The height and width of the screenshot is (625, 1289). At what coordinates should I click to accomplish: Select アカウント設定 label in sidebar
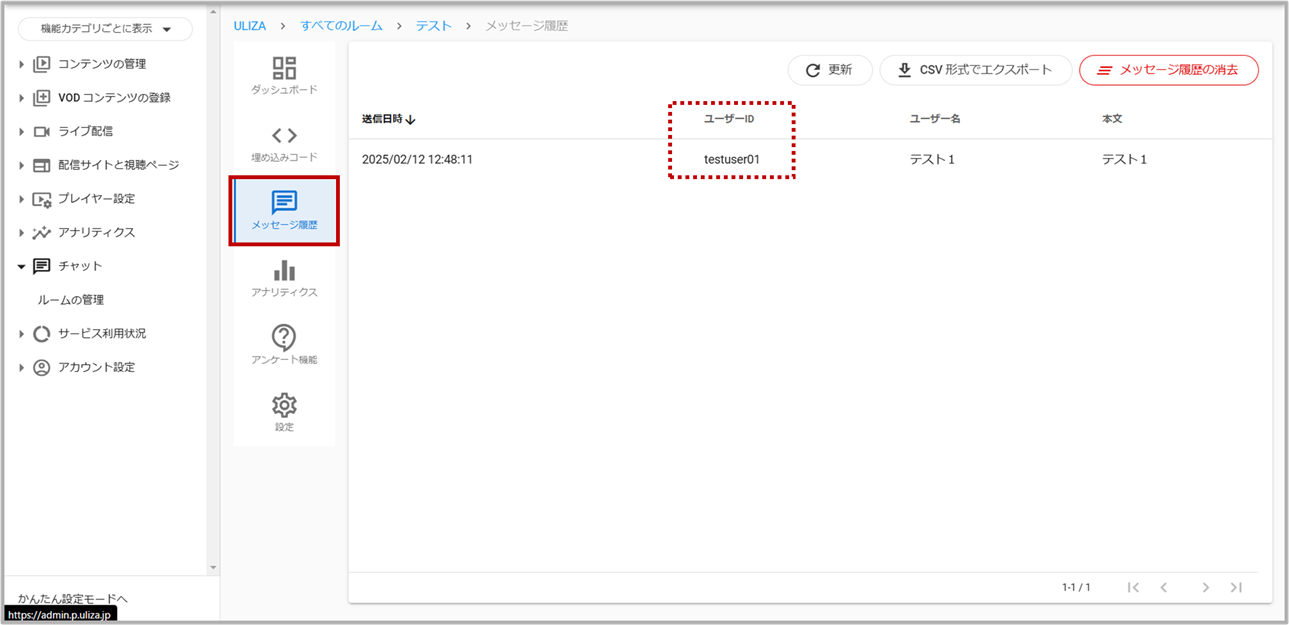click(x=96, y=367)
